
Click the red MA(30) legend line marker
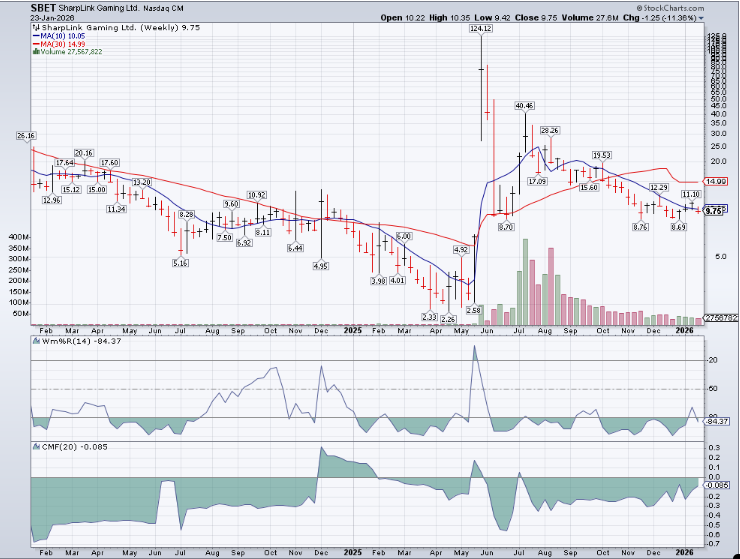[37, 45]
